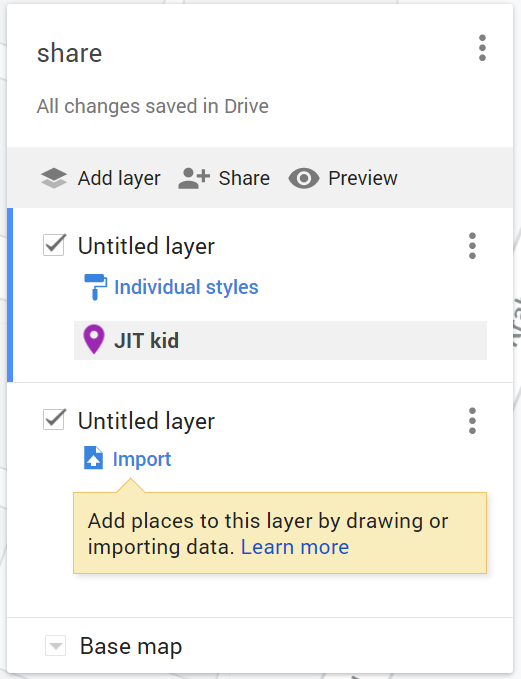
Task: Click the purple pin marker for JIT kid
Action: pyautogui.click(x=94, y=340)
